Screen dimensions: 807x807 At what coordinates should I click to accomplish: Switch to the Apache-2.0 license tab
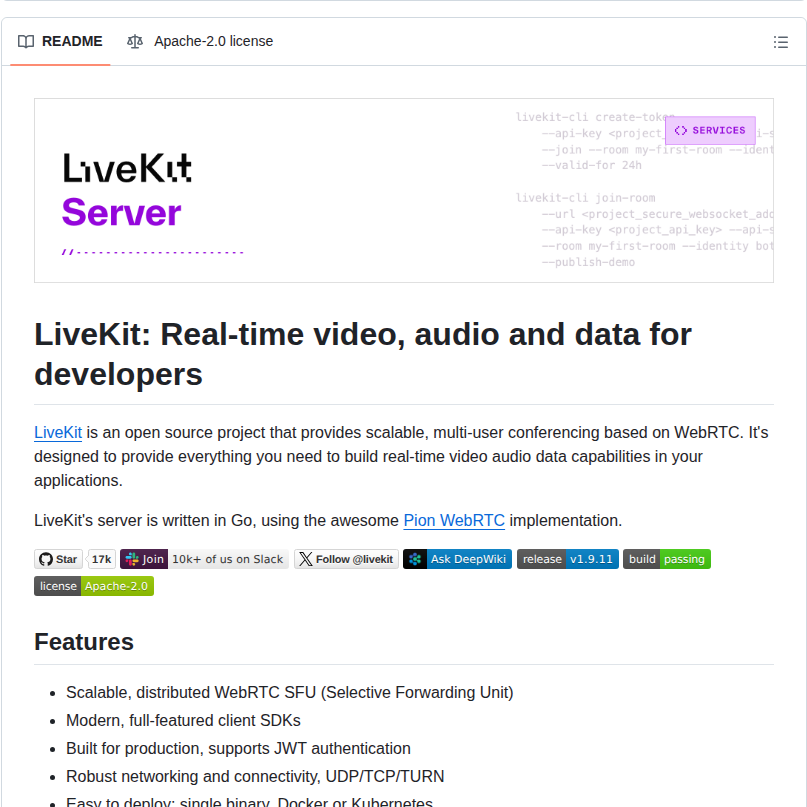click(x=204, y=41)
